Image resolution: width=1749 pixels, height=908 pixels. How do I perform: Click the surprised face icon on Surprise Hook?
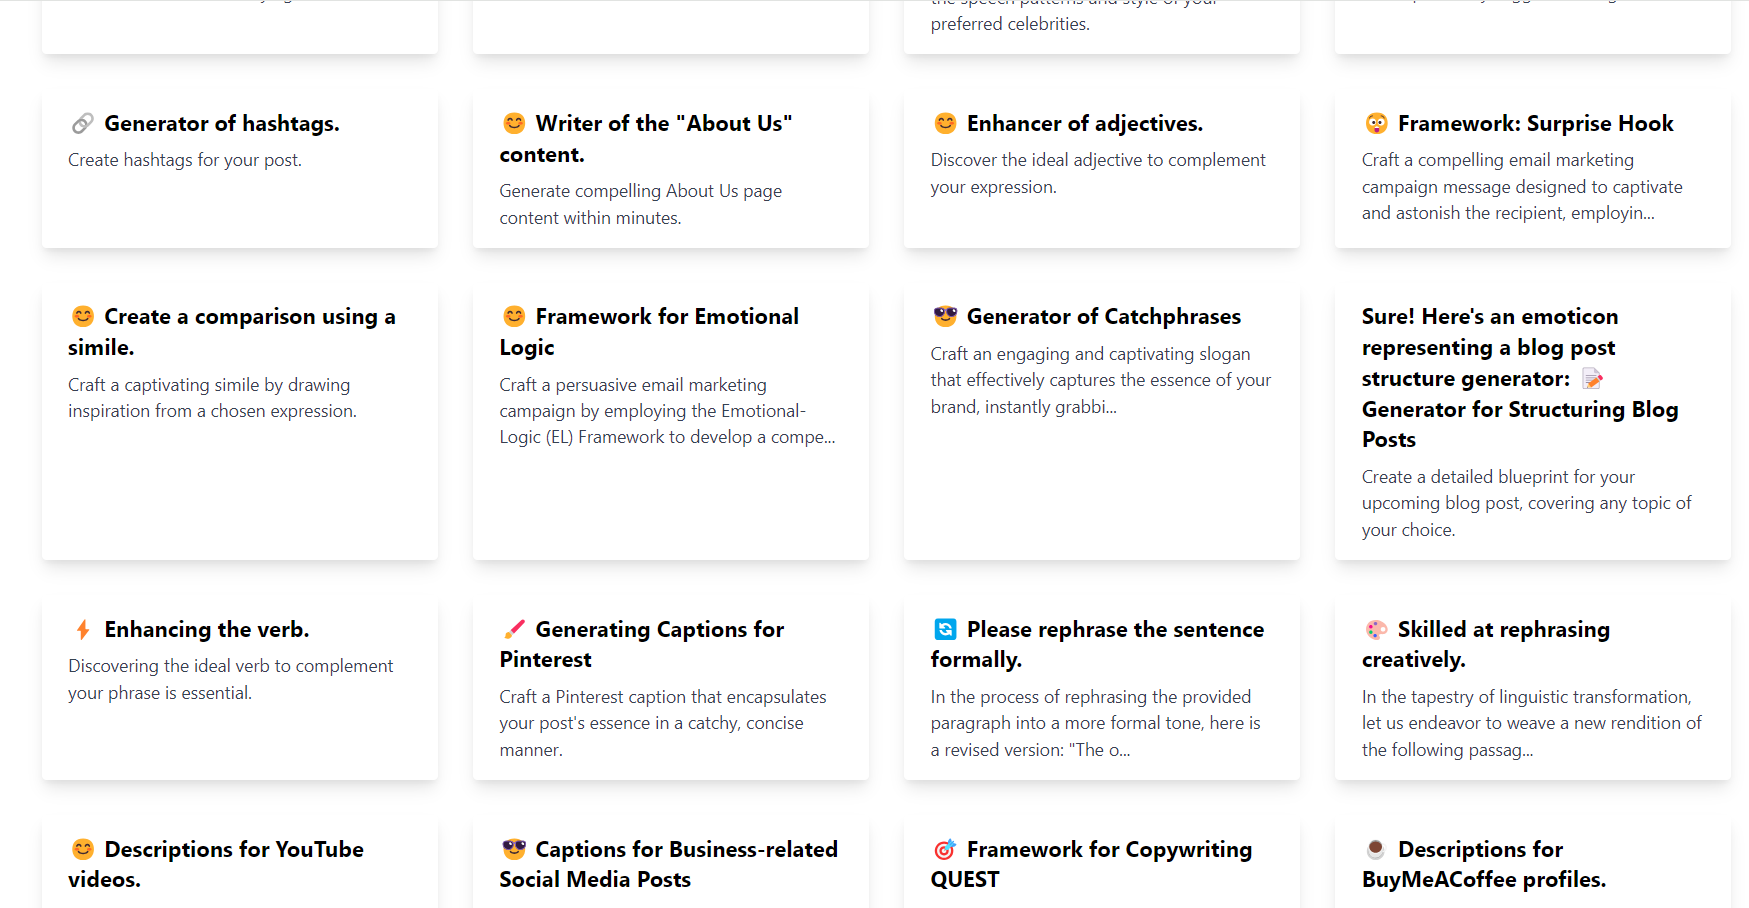(1377, 123)
